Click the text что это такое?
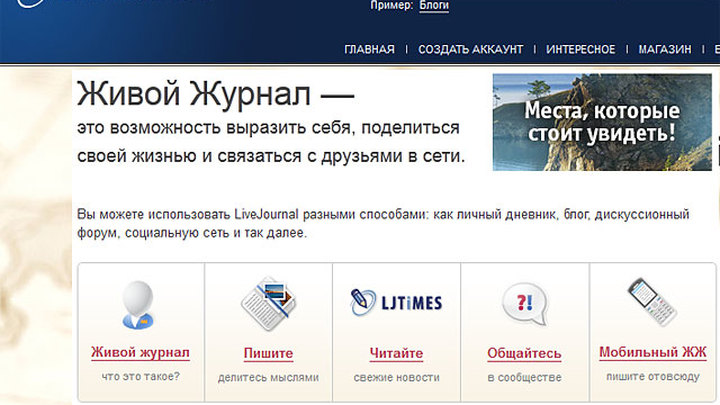 coord(141,377)
